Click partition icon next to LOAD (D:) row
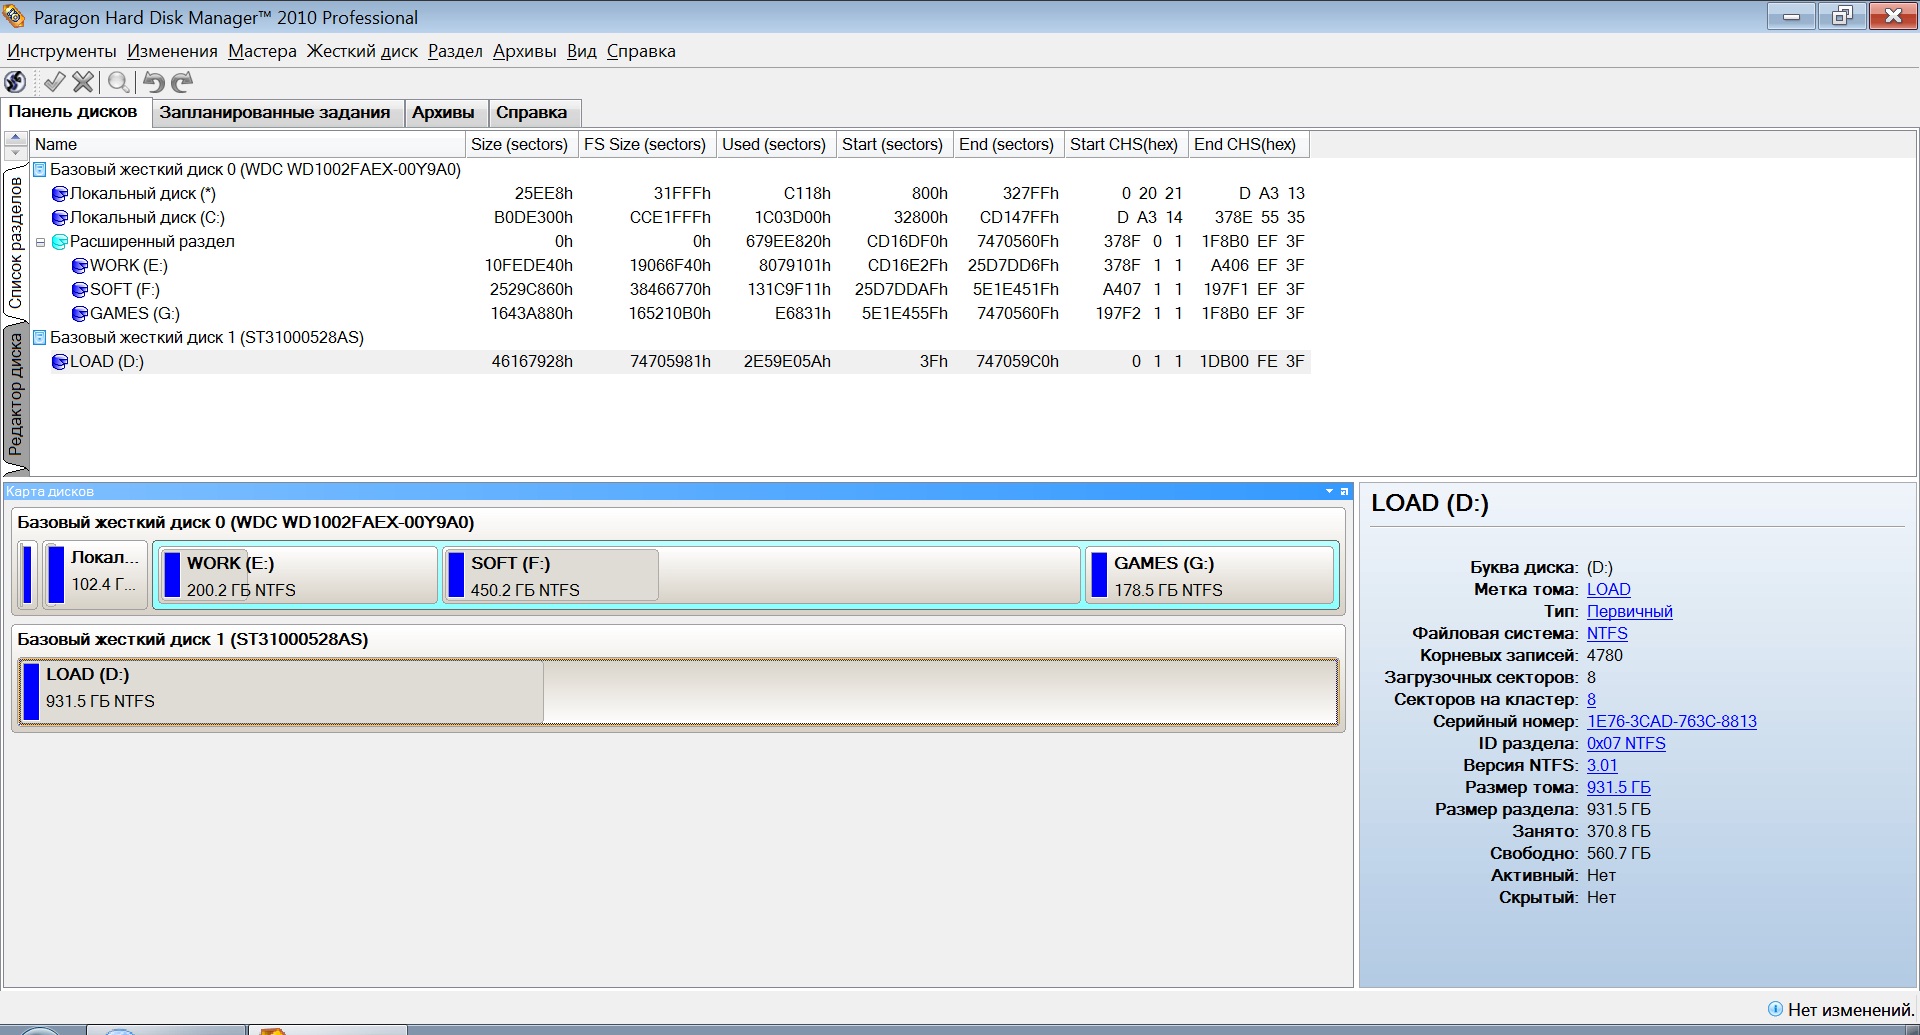Image resolution: width=1920 pixels, height=1035 pixels. [60, 362]
